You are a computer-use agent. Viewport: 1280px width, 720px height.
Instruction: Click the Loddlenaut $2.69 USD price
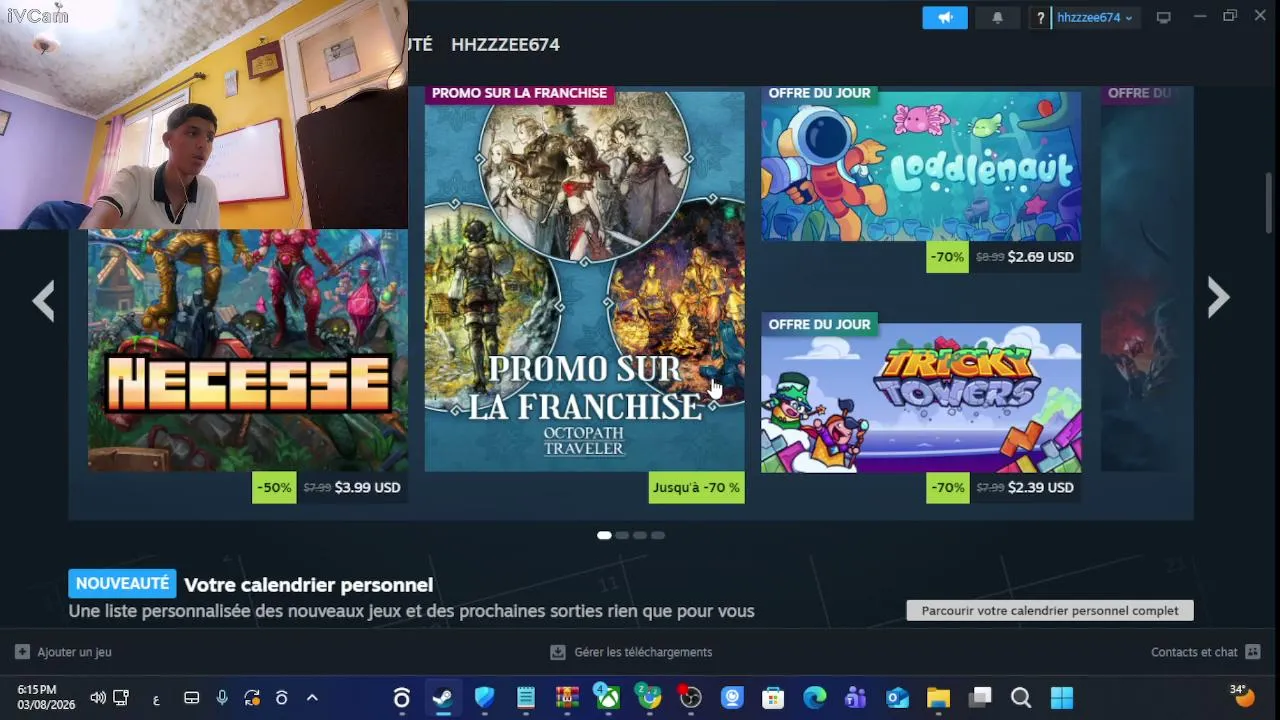pos(1040,257)
